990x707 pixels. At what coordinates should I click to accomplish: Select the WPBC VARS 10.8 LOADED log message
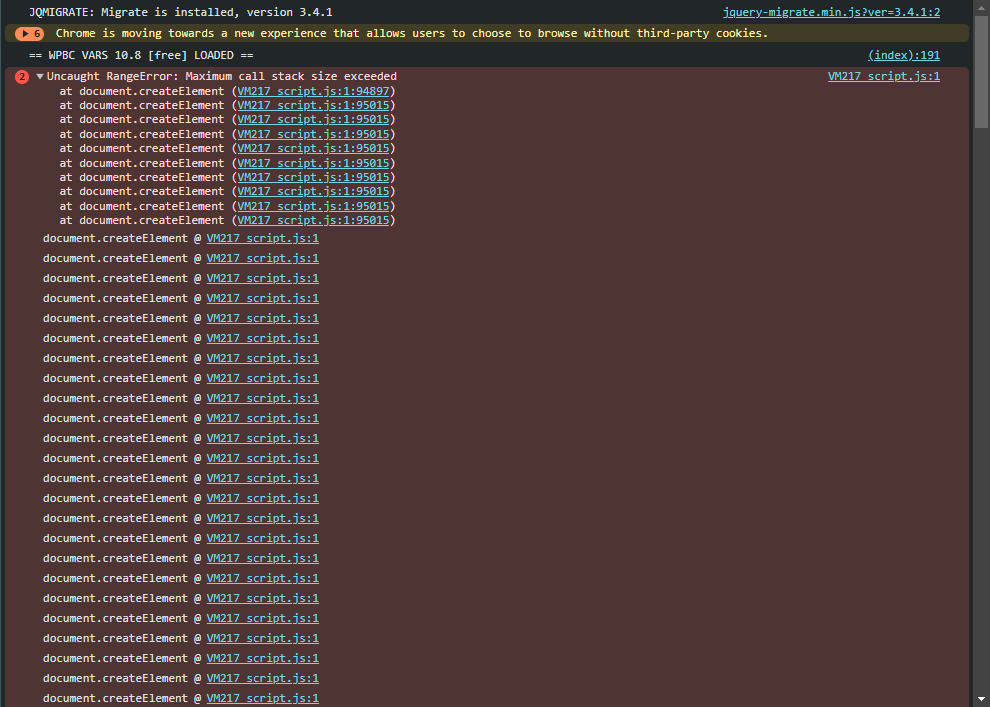pyautogui.click(x=141, y=56)
